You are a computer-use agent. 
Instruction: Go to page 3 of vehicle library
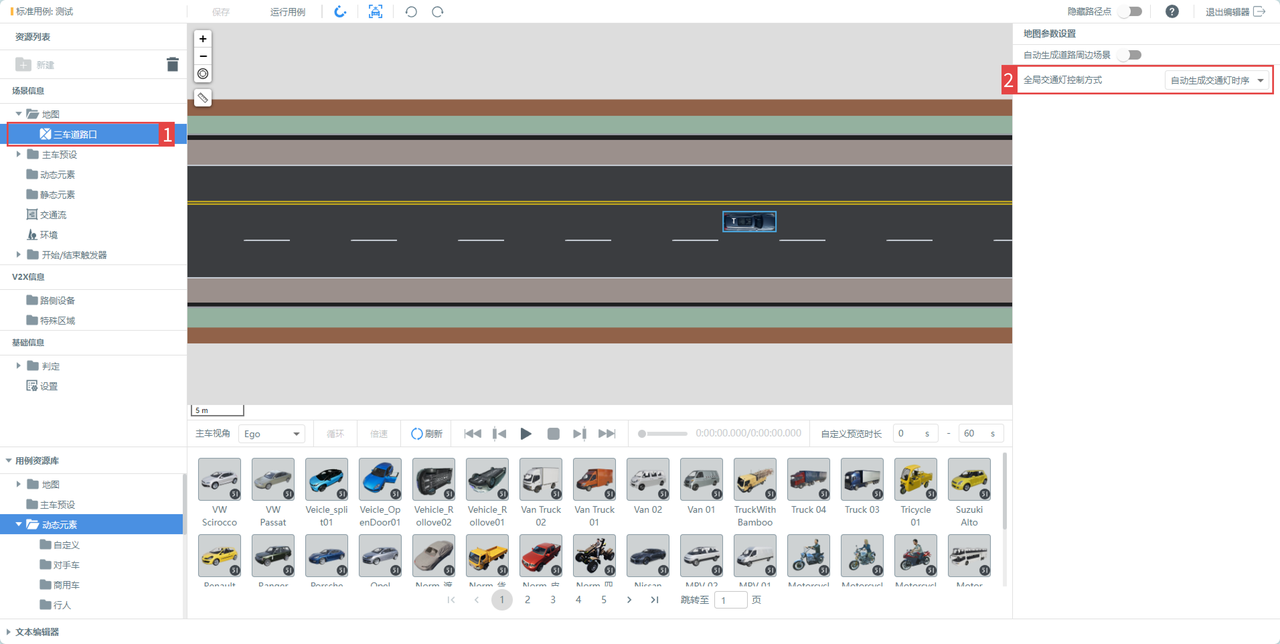coord(553,600)
